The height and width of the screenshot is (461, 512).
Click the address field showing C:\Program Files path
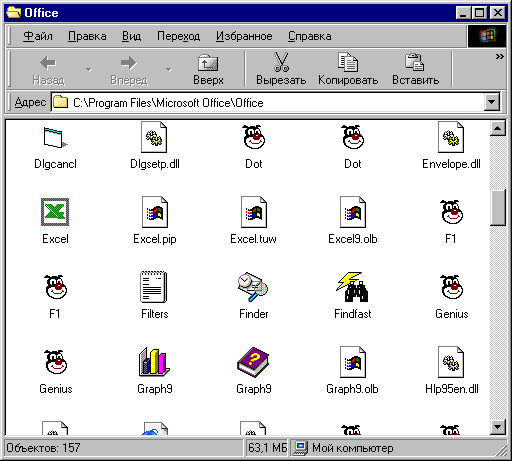click(275, 102)
